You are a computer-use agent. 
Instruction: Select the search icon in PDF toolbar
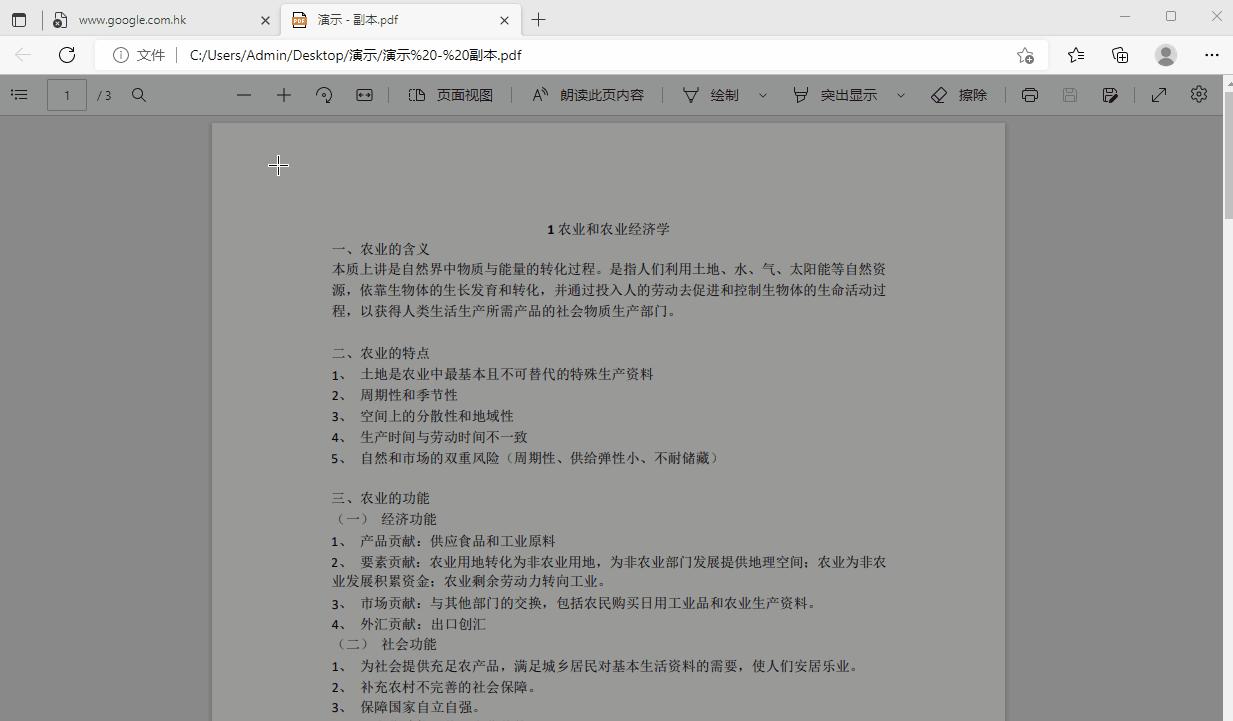[x=139, y=95]
